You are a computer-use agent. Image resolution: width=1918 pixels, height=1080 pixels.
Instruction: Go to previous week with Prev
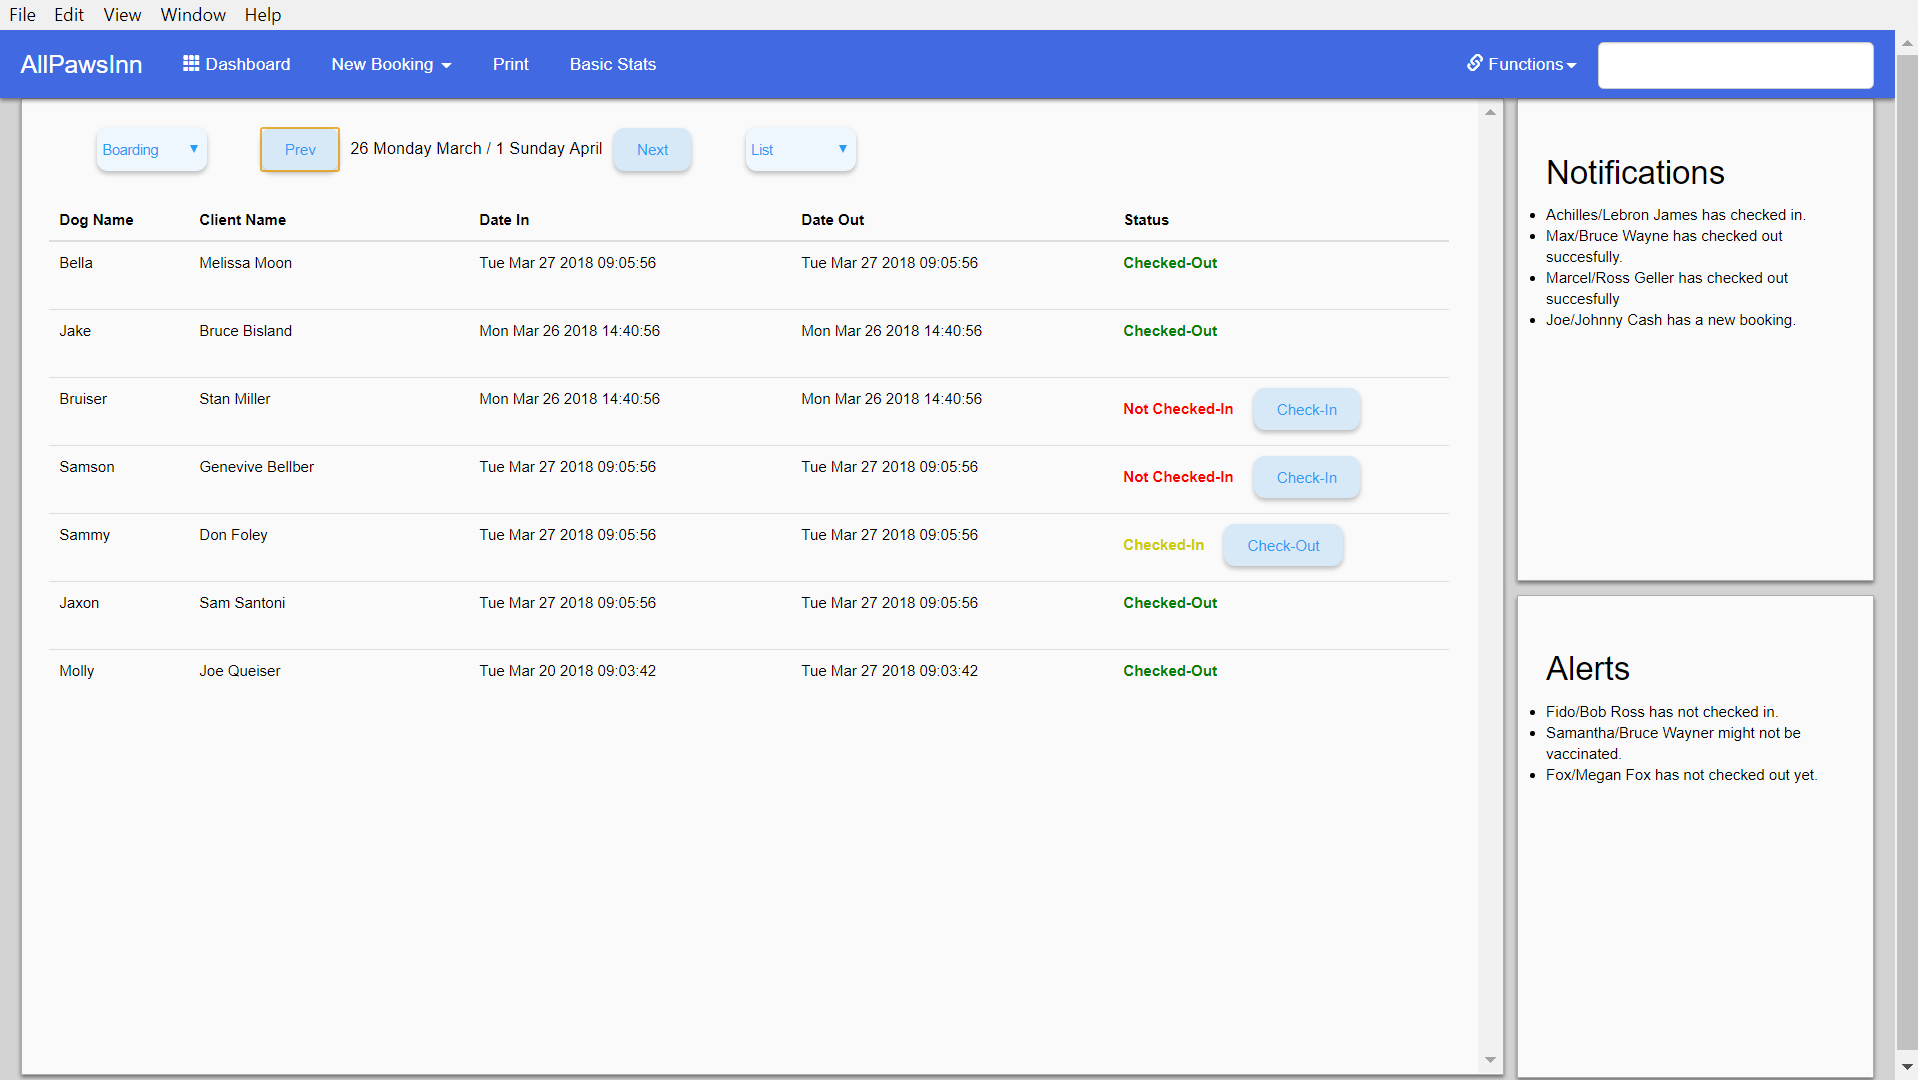click(x=300, y=150)
